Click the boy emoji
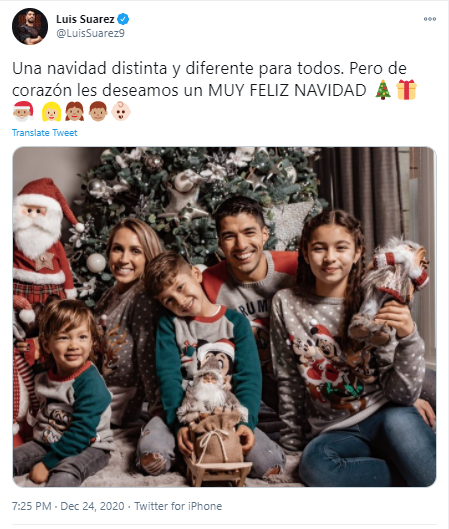The height and width of the screenshot is (529, 449). click(x=98, y=111)
